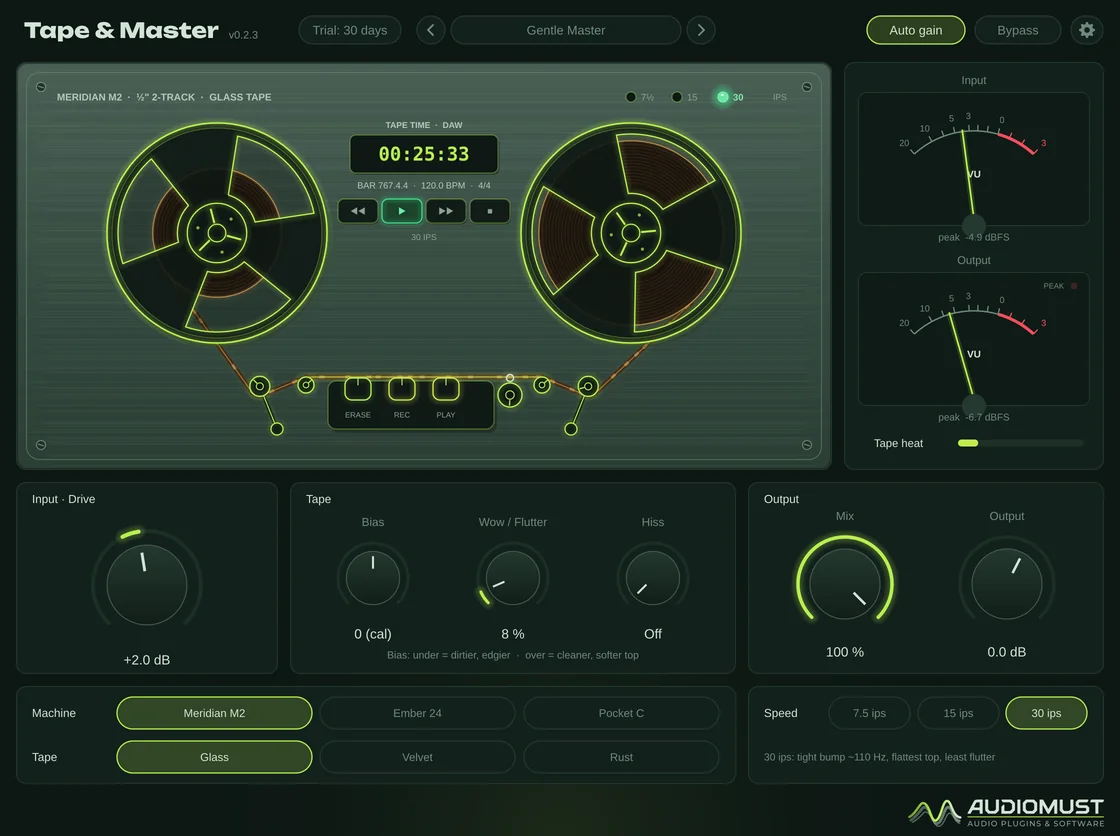
Task: Click the 120.0 BPM readout
Action: click(x=443, y=185)
